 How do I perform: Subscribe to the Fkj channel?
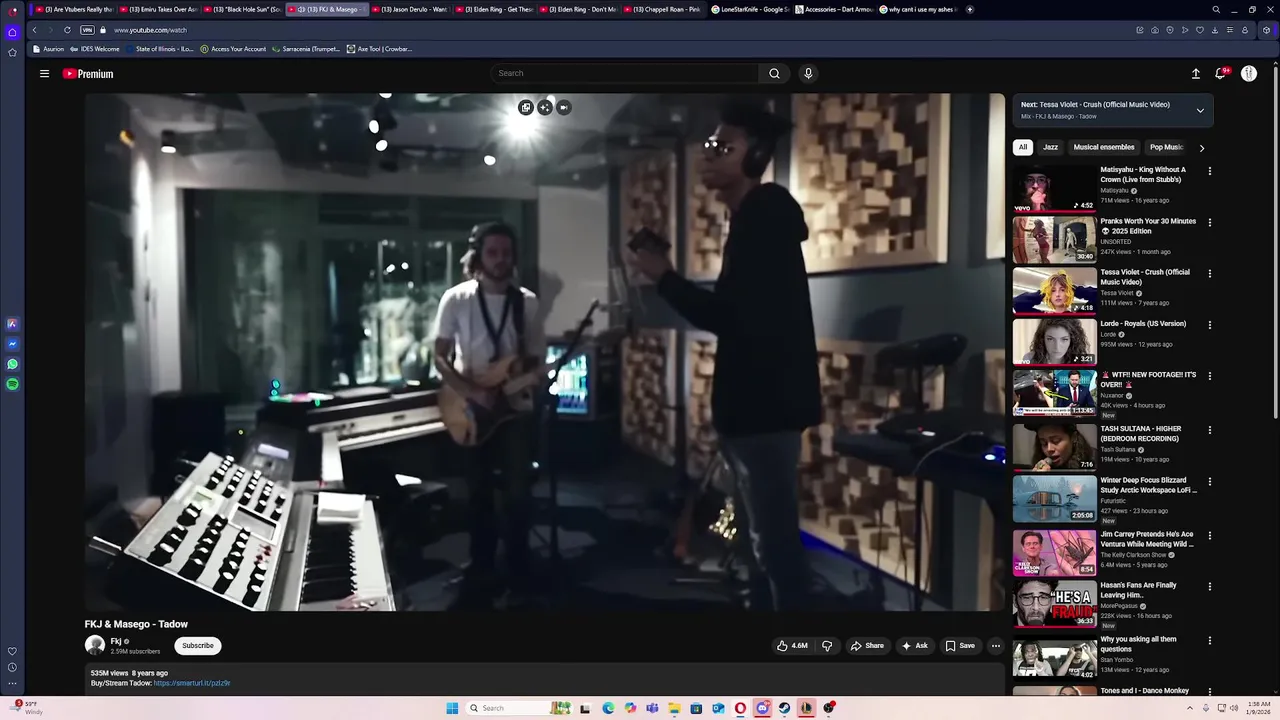[x=198, y=645]
